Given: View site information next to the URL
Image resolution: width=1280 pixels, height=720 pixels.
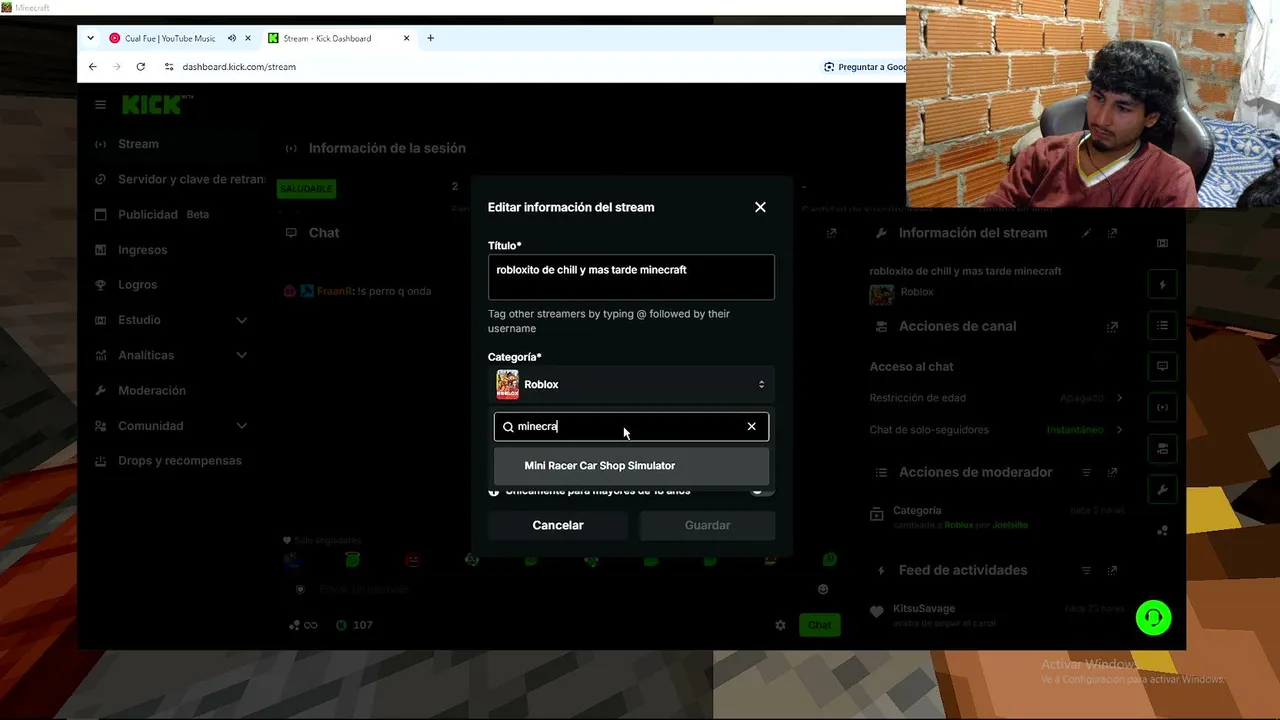Looking at the screenshot, I should click(x=169, y=67).
